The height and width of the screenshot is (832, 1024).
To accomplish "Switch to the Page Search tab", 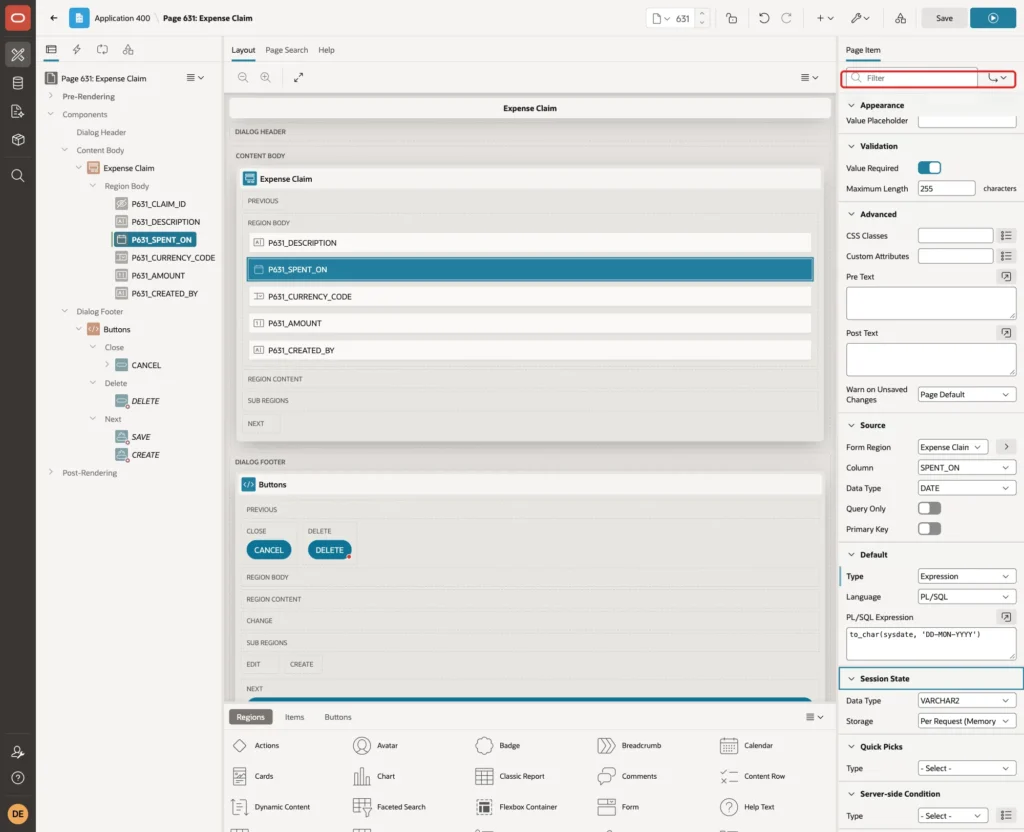I will coord(286,50).
